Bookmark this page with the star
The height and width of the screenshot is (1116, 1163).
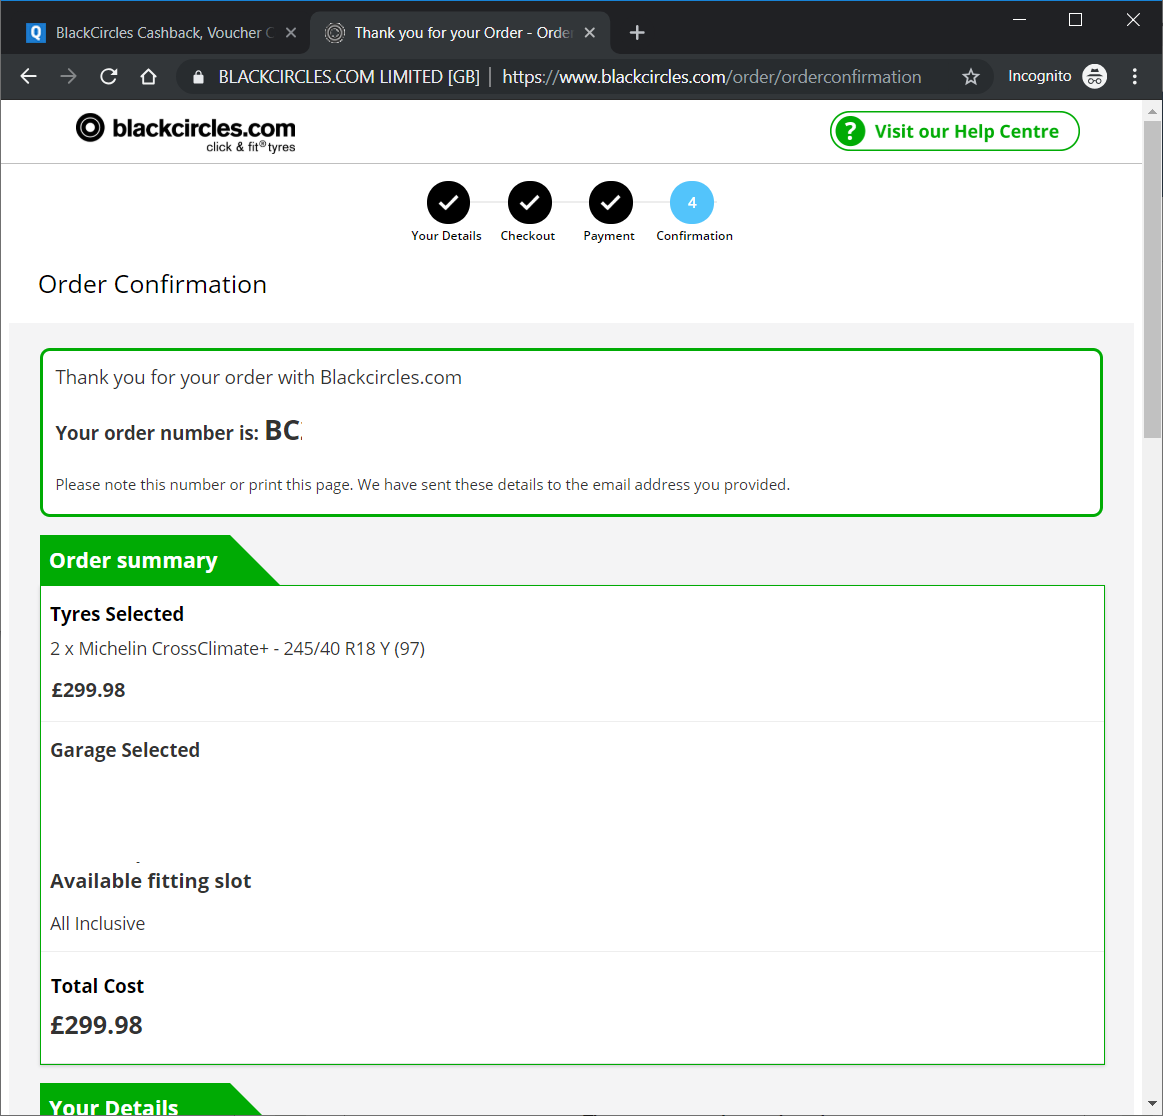[971, 76]
